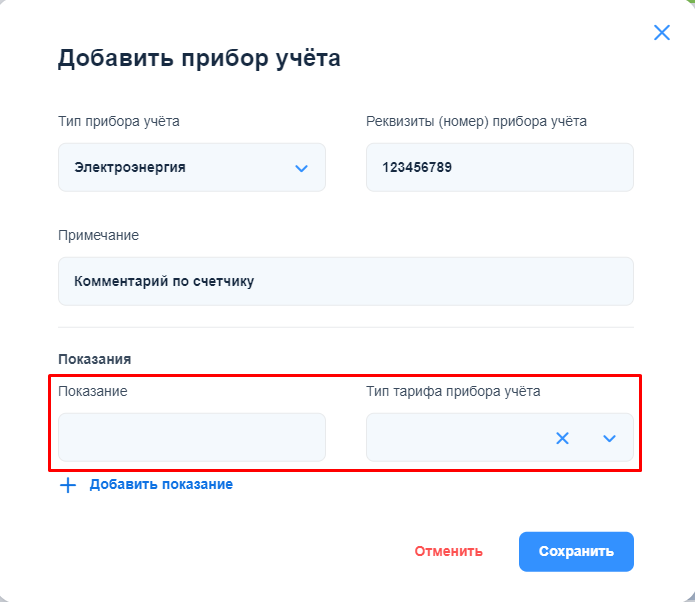Click the Добавить показание link text
Screen dimensions: 695x602
click(161, 484)
